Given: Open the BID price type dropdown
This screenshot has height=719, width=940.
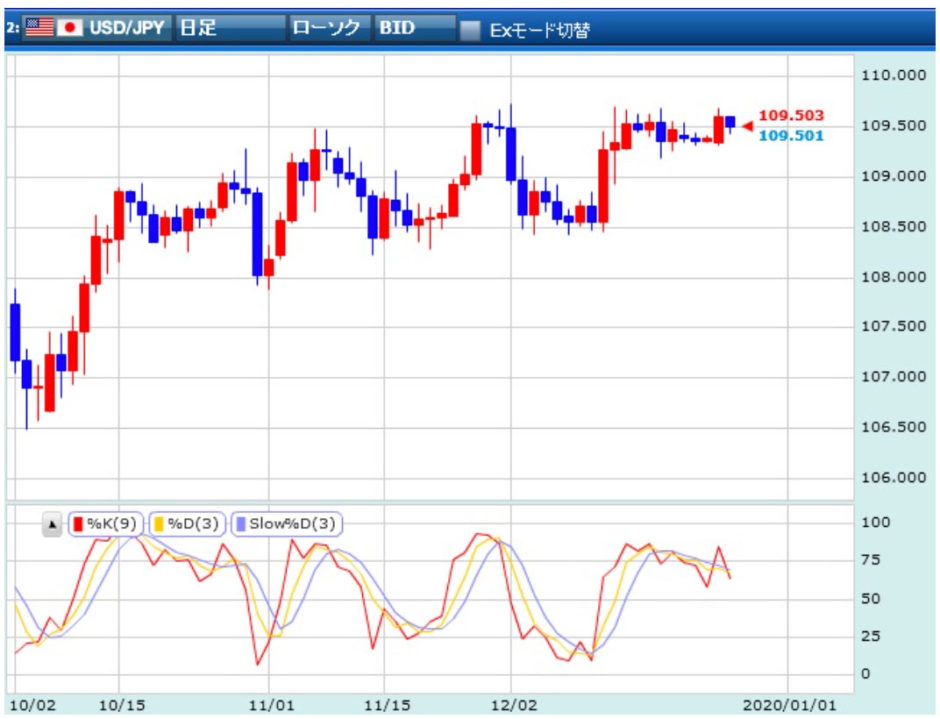Looking at the screenshot, I should (x=415, y=28).
